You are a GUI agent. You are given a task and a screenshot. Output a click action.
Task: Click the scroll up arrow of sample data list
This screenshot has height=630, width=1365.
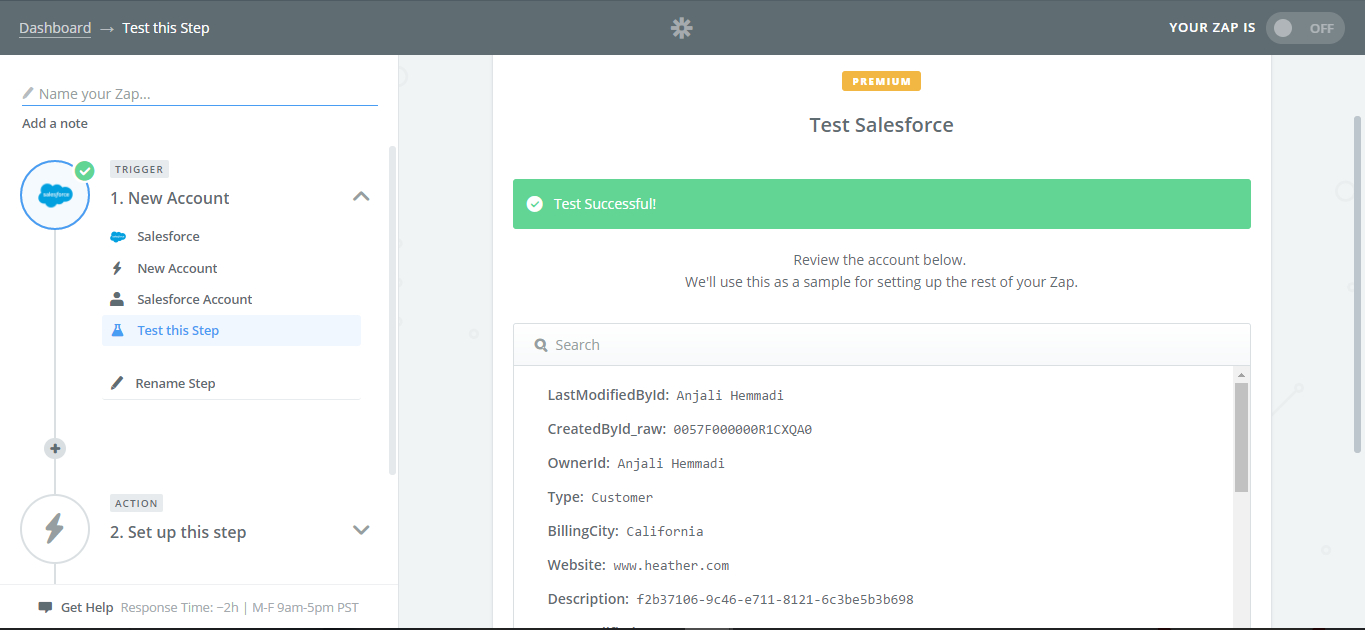click(x=1241, y=374)
